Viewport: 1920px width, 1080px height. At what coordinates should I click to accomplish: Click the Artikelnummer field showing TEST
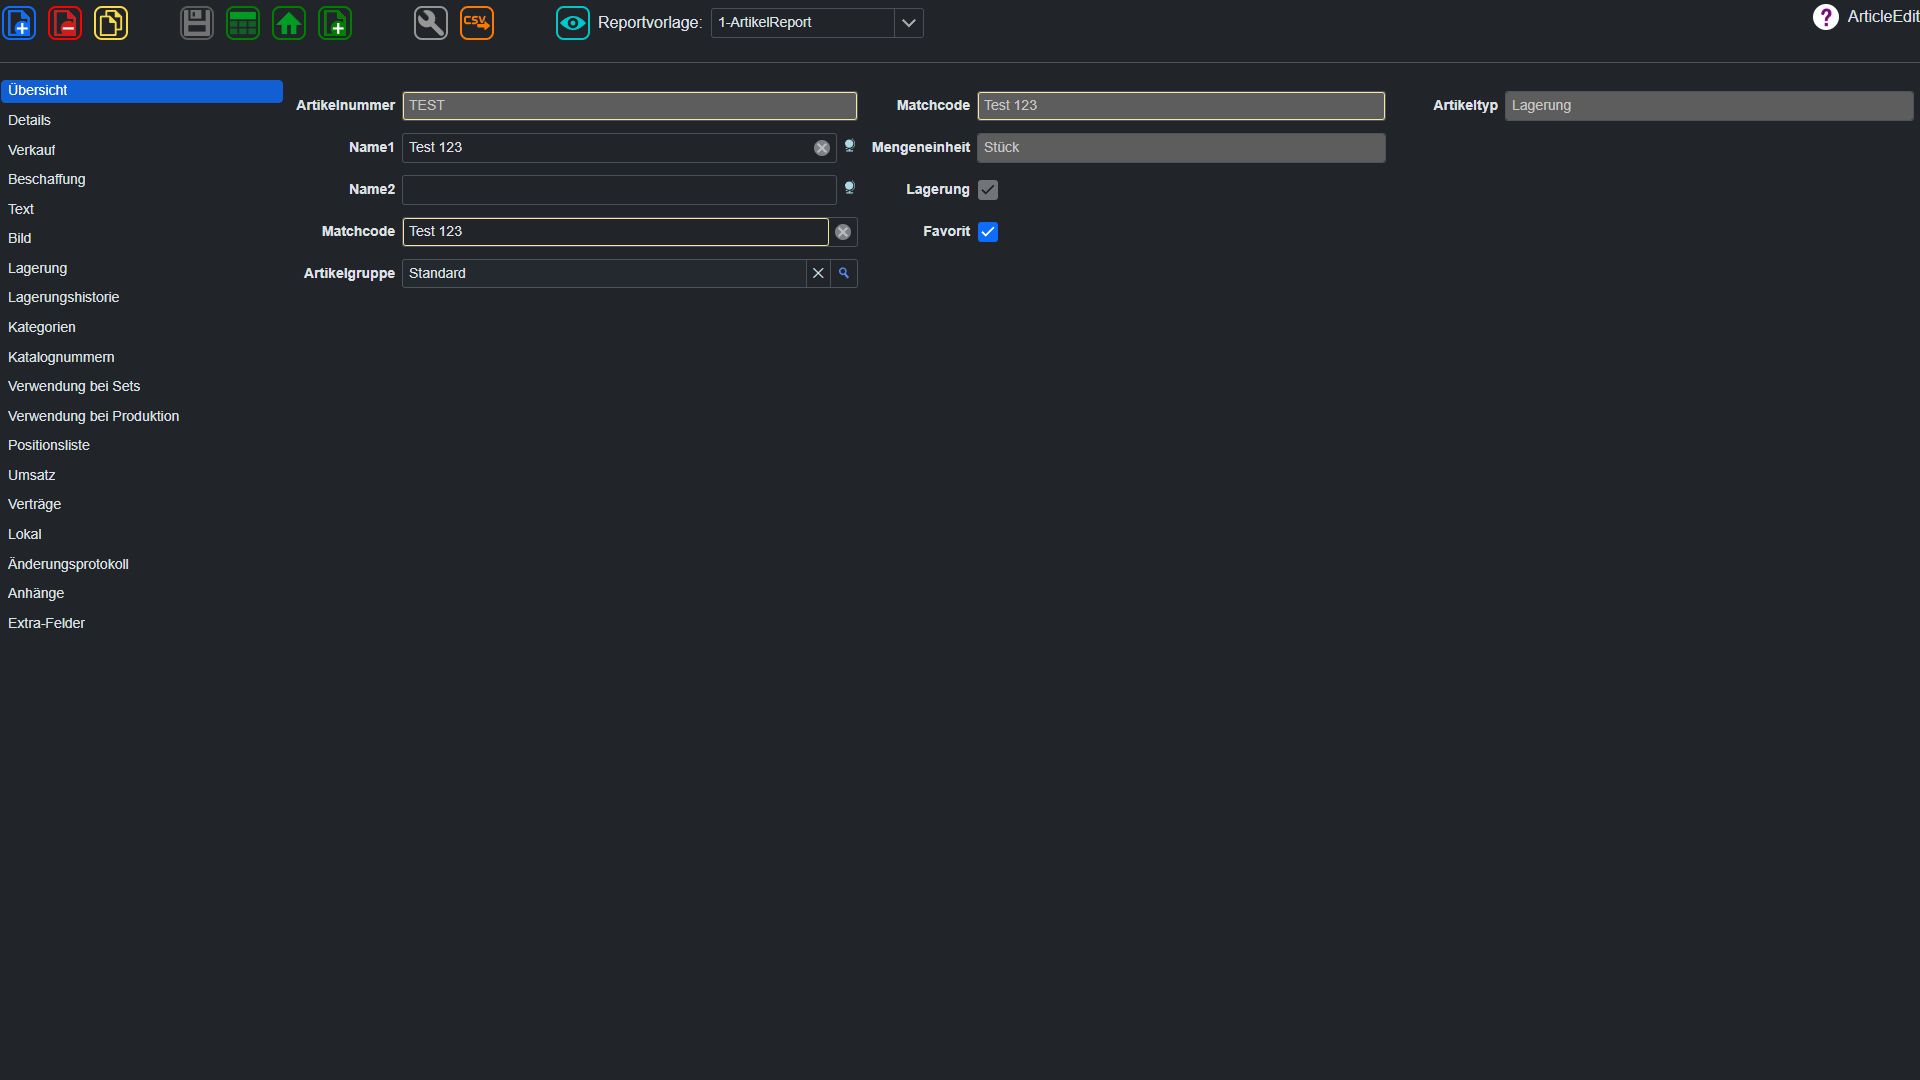pyautogui.click(x=629, y=106)
